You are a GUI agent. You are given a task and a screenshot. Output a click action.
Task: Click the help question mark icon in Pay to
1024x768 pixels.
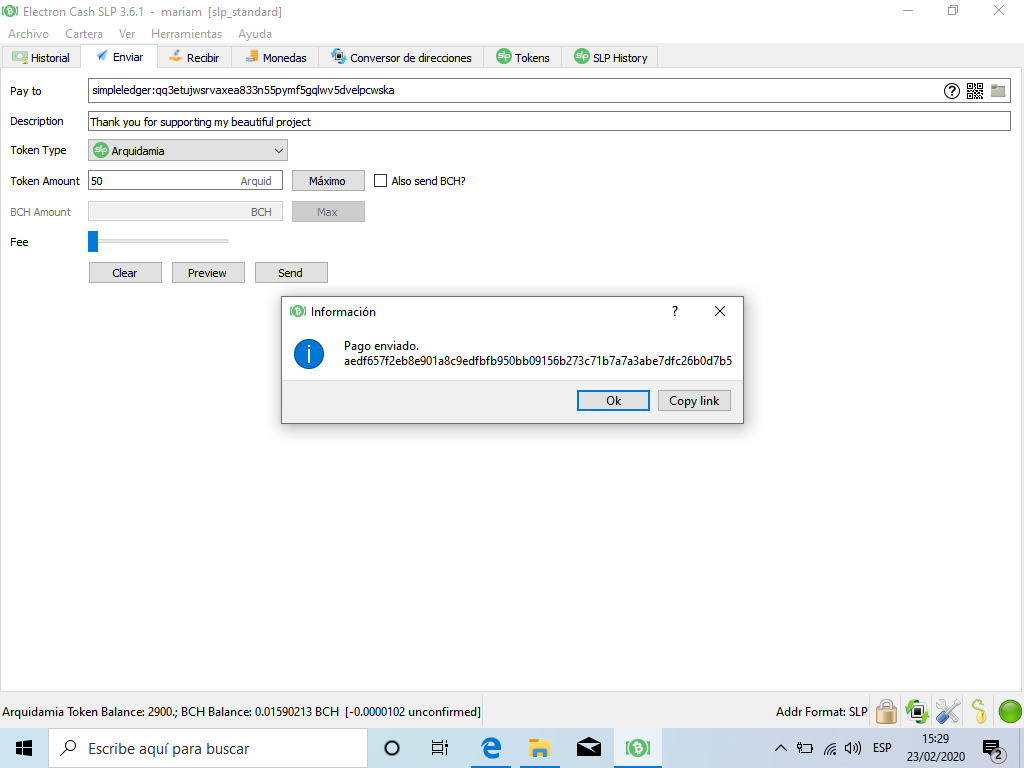tap(952, 91)
